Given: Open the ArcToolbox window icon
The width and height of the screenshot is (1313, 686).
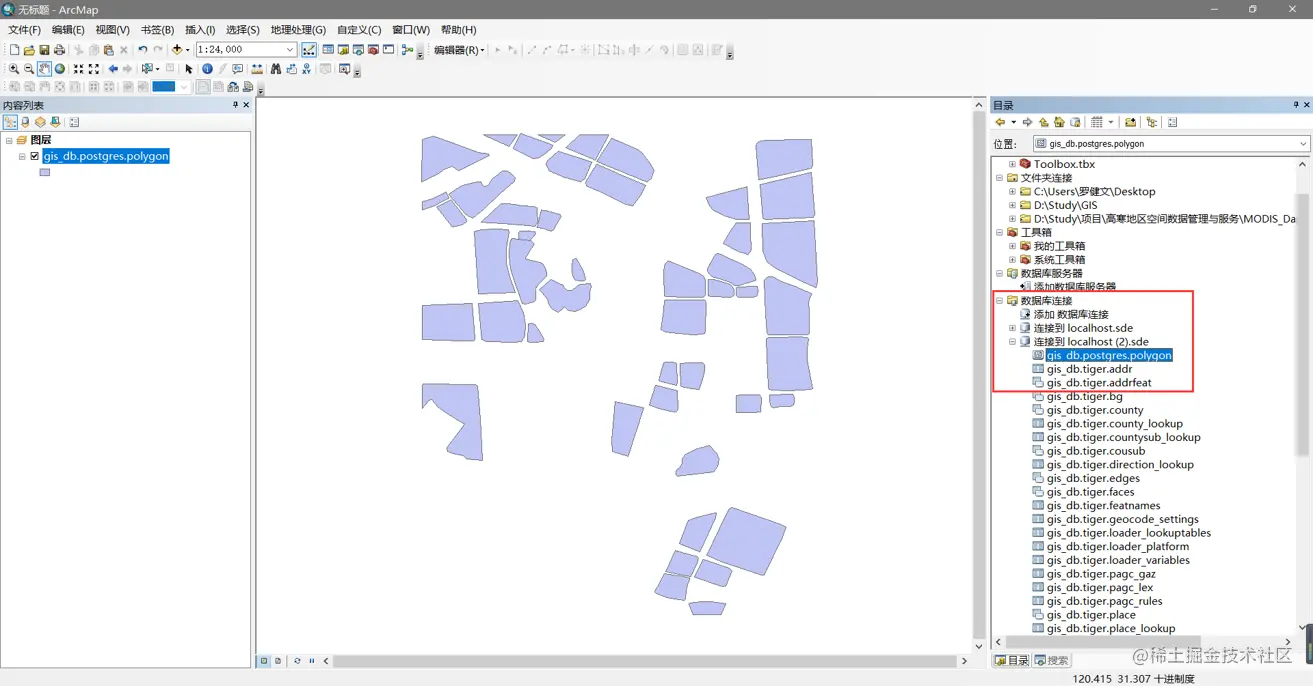Looking at the screenshot, I should pyautogui.click(x=373, y=50).
